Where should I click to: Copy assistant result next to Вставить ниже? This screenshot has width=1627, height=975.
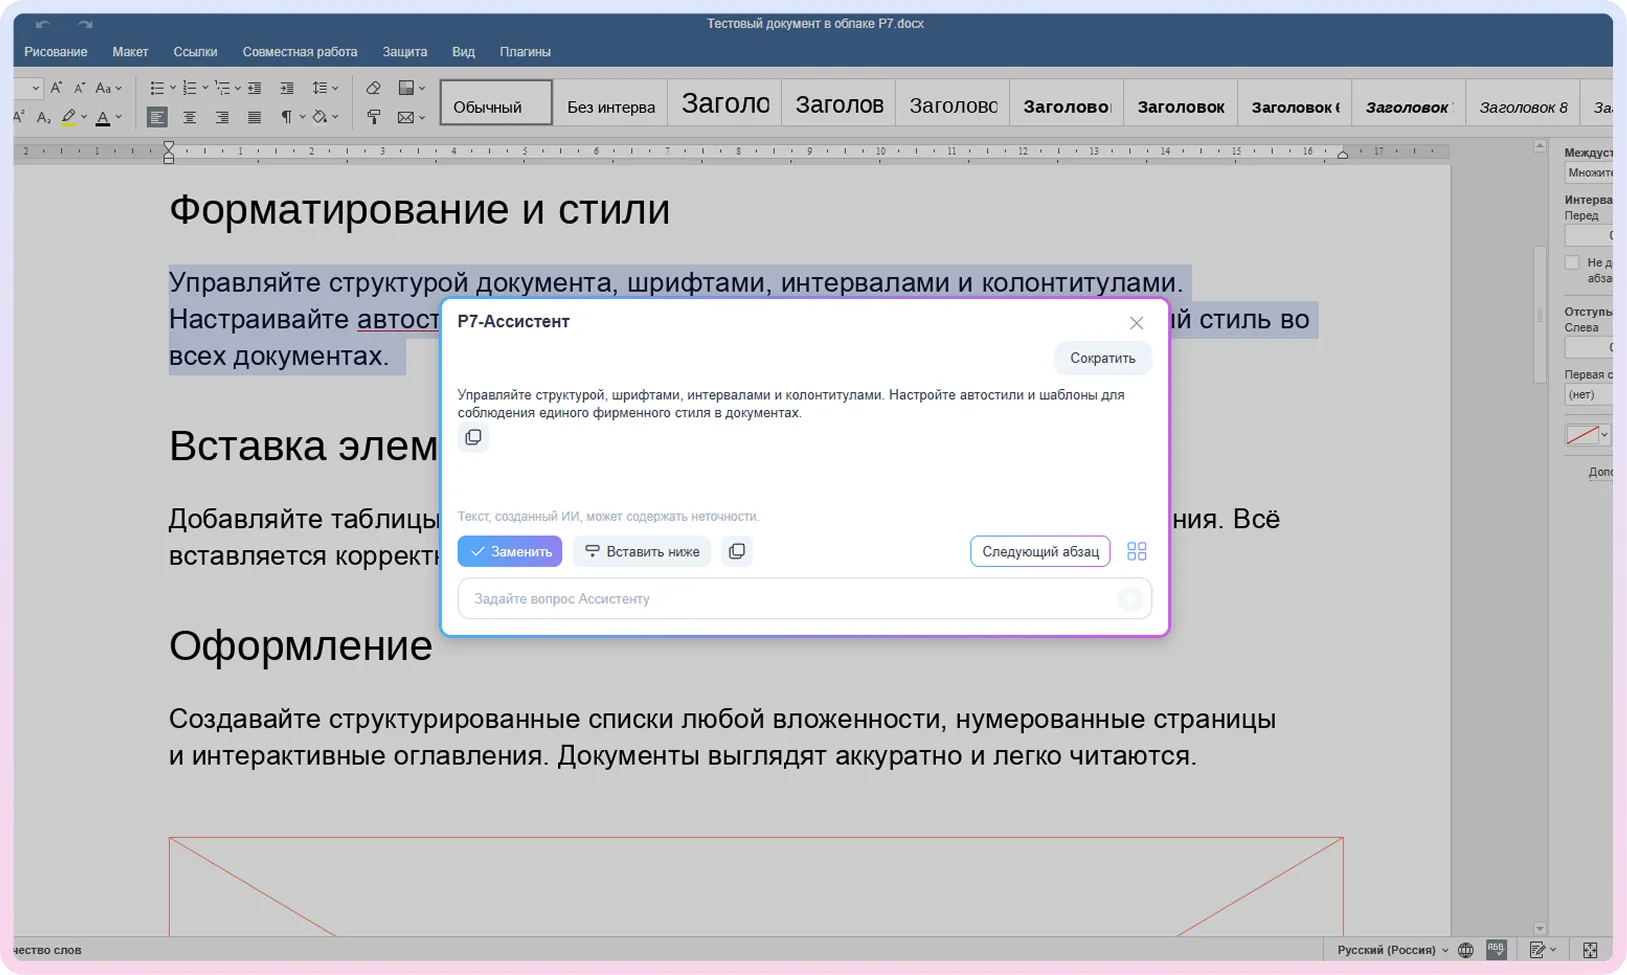click(x=737, y=551)
